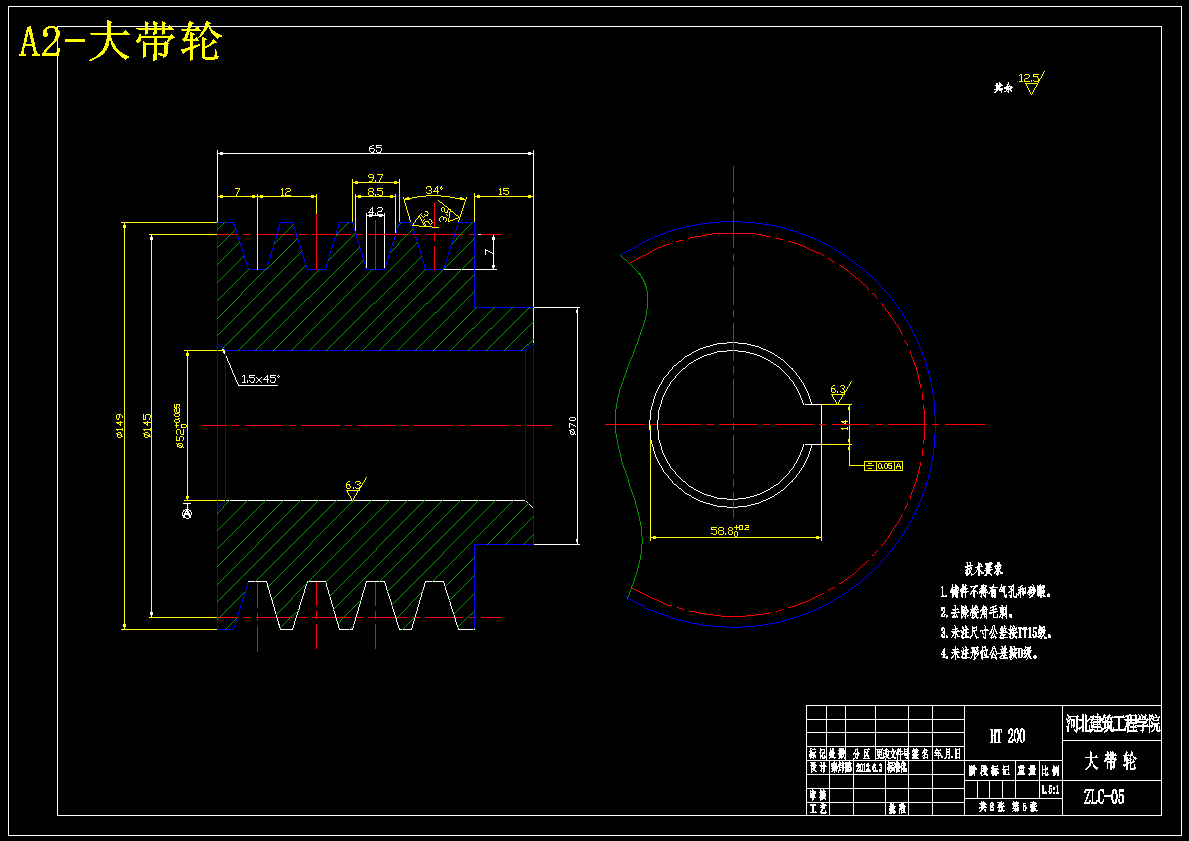Select the groove bottom width "4.2"
Viewport: 1189px width, 841px height.
(x=375, y=211)
